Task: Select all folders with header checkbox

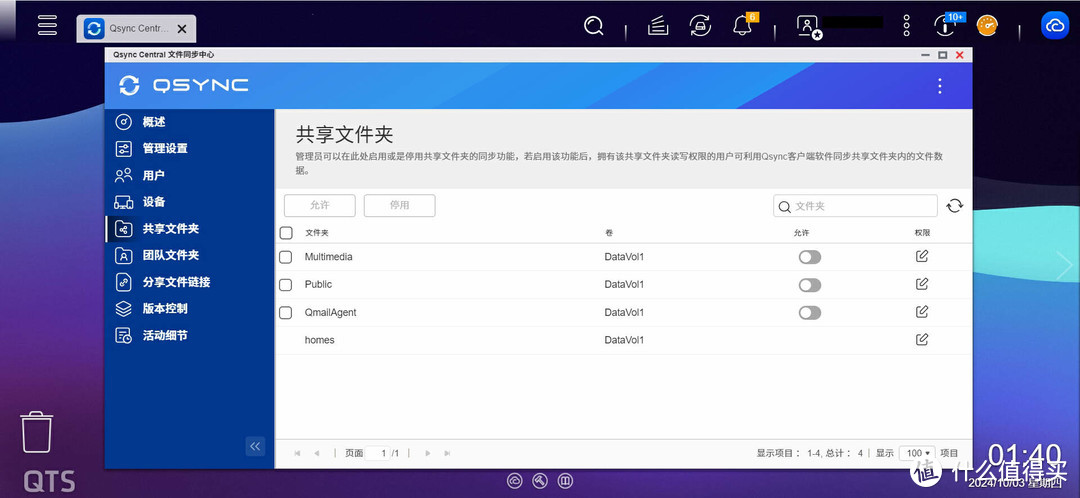Action: (x=286, y=233)
